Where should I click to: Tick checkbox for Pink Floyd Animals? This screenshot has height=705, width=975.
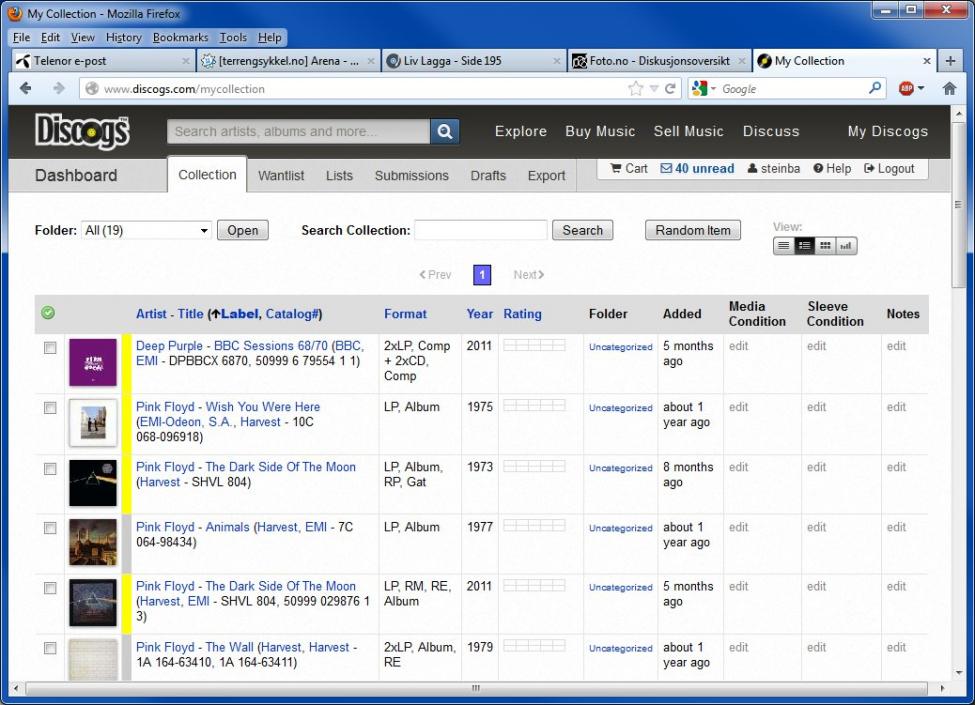click(50, 528)
